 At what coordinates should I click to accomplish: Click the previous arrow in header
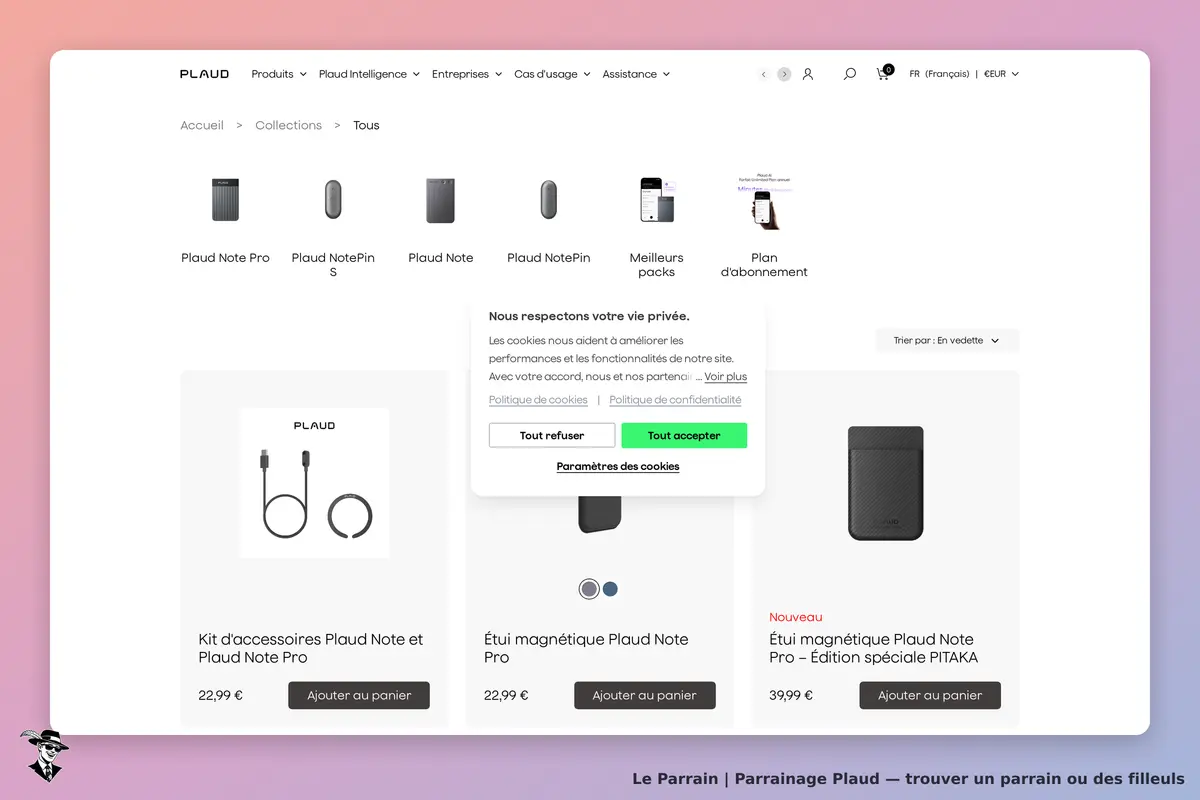click(x=764, y=74)
